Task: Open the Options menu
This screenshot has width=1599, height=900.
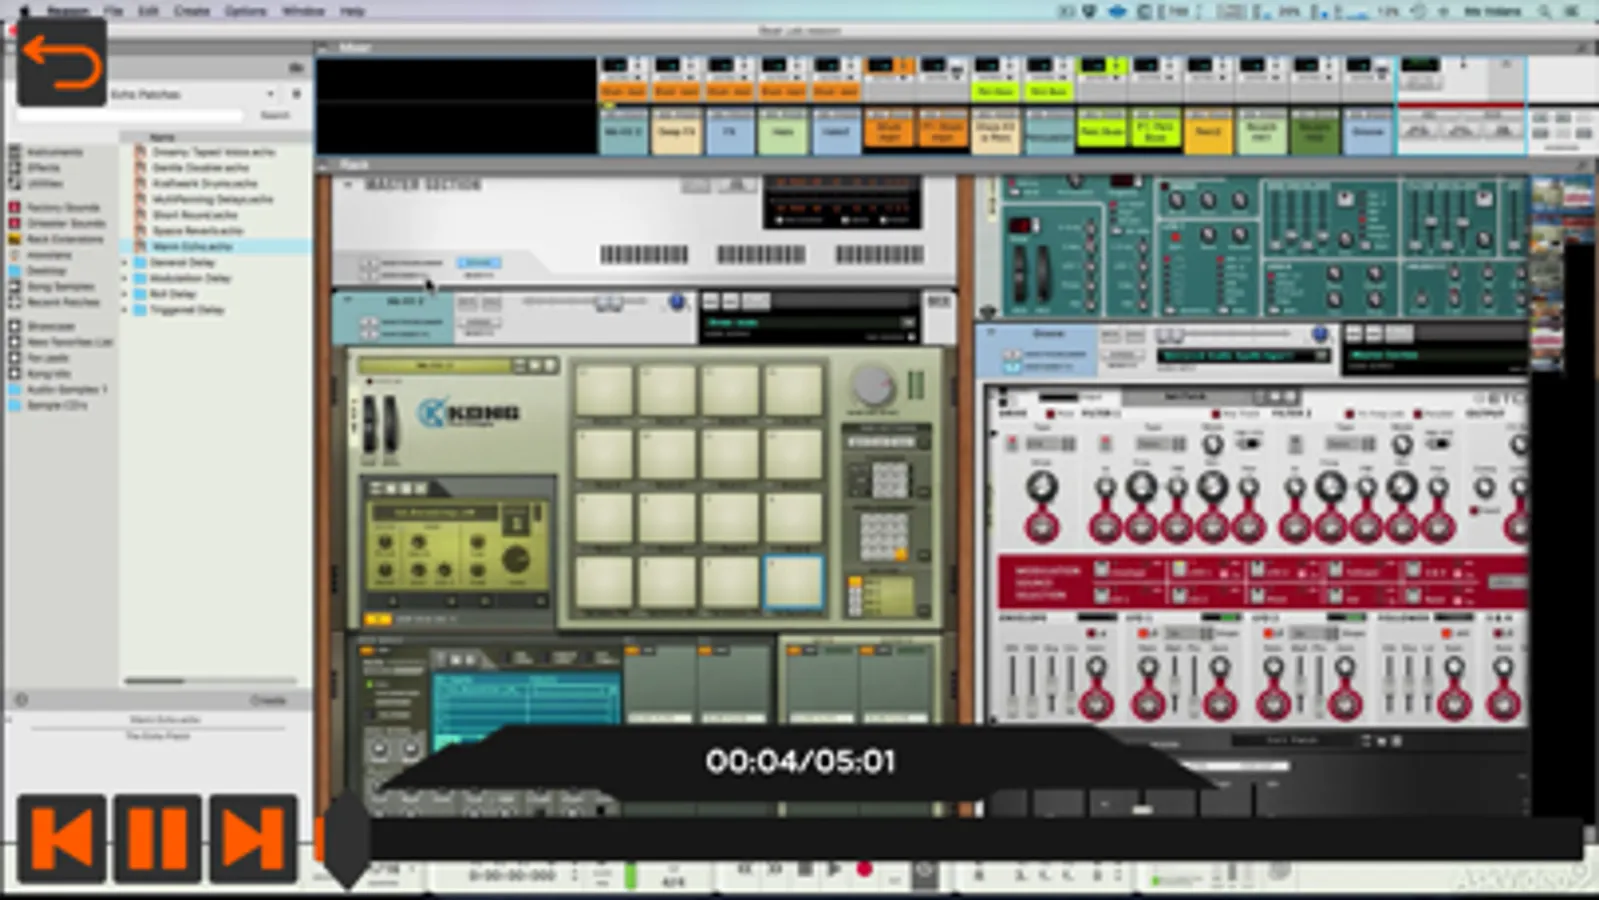Action: [245, 11]
